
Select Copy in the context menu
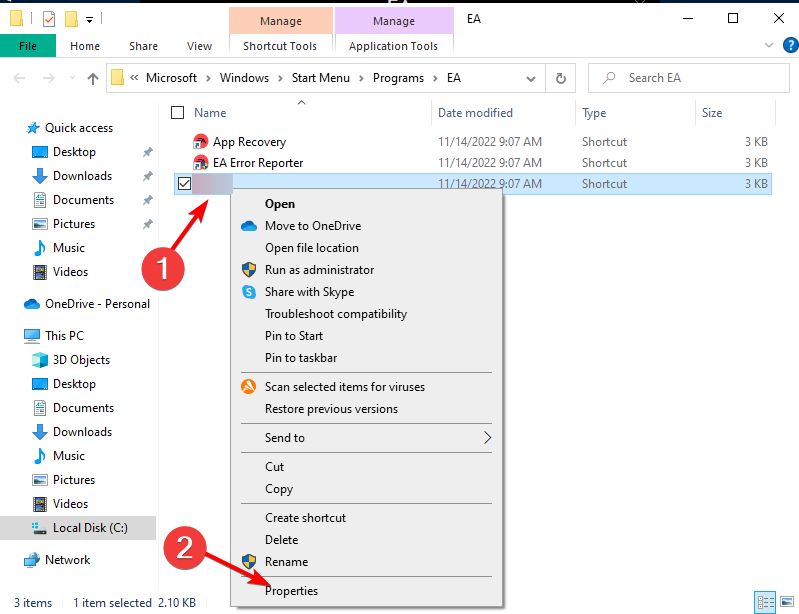coord(279,489)
